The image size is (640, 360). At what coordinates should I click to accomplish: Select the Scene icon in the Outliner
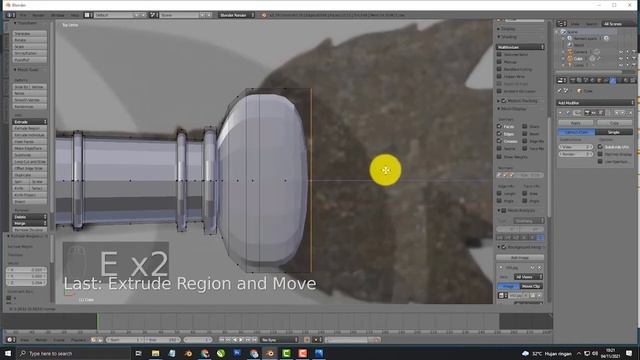pyautogui.click(x=563, y=32)
